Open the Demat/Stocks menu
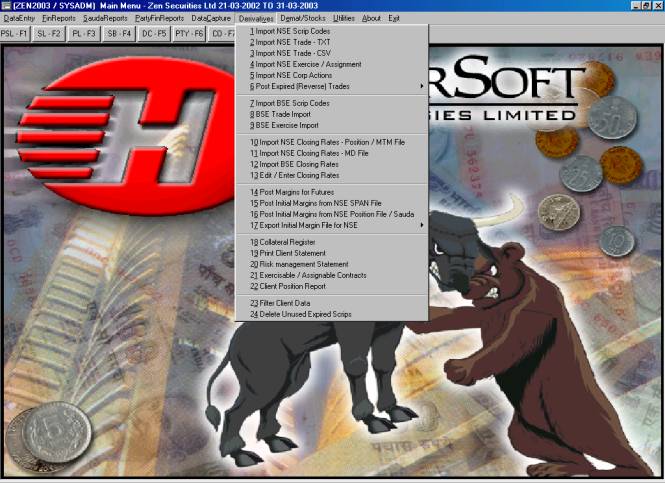Screen dimensions: 665x483 click(303, 18)
